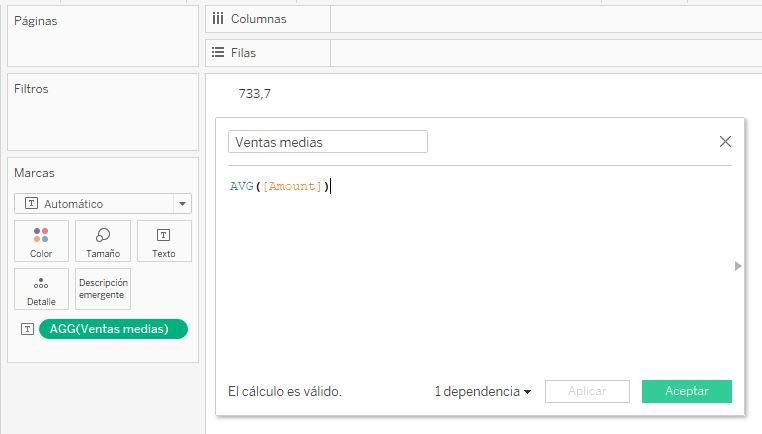Click the Columnas shelf icon

(x=218, y=18)
